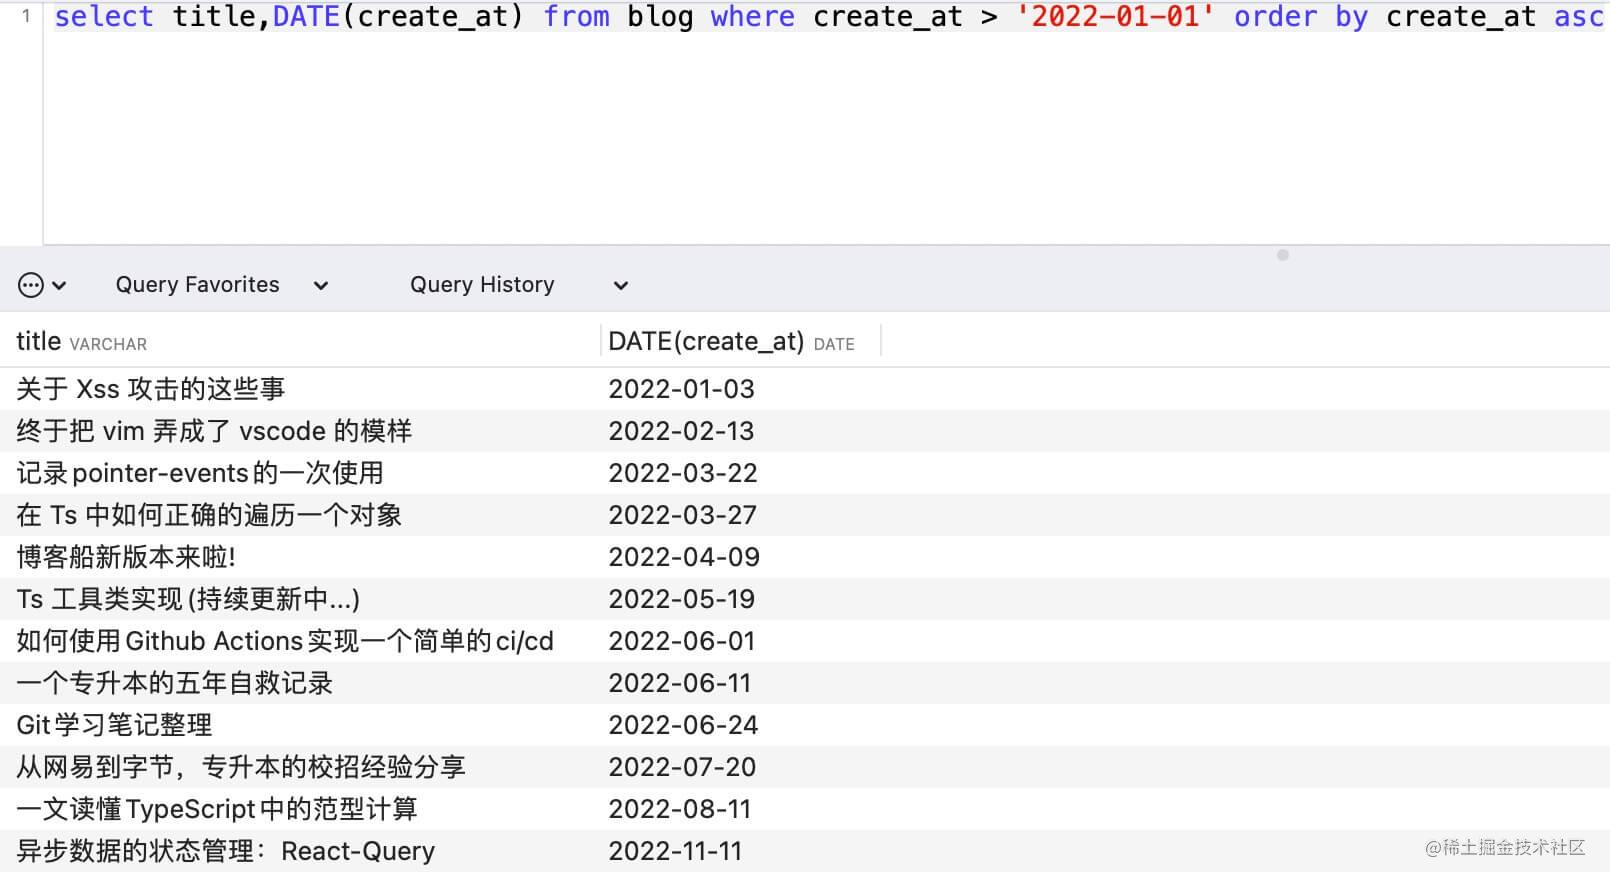The image size is (1610, 882).
Task: Select row '从网易到字节，专升本的校招经验分享'
Action: click(805, 767)
